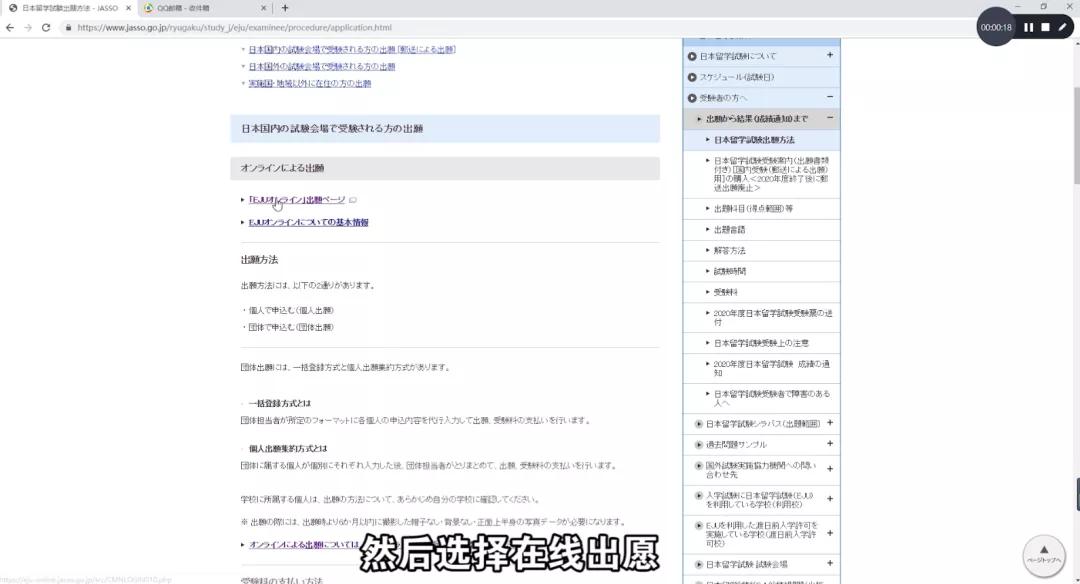Open 出題科目(得点範囲)等 sidebar entry

tap(753, 209)
